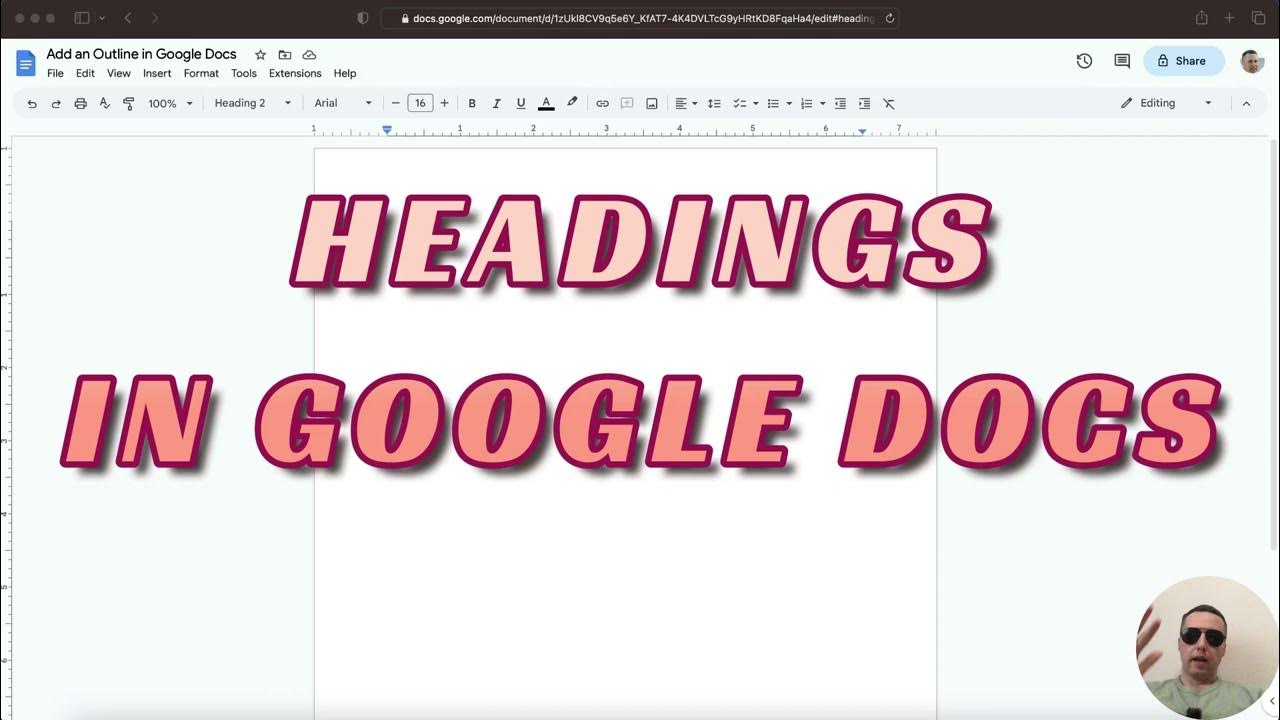Viewport: 1280px width, 720px height.
Task: Undo the last action
Action: pyautogui.click(x=32, y=103)
